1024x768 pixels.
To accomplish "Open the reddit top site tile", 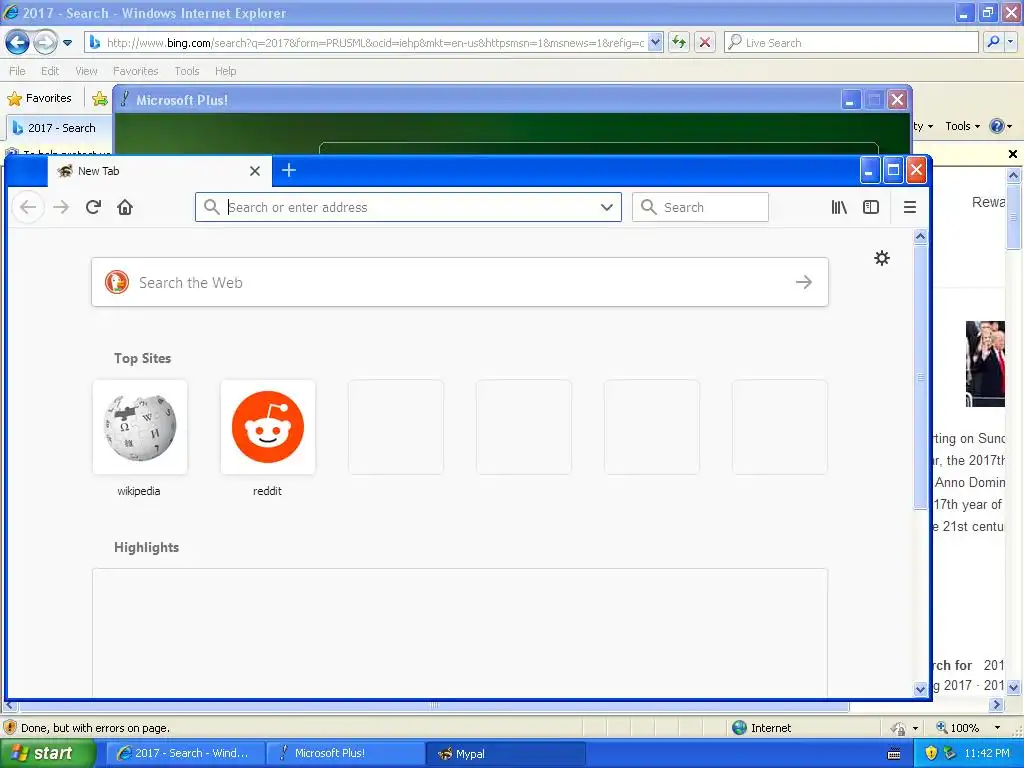I will [x=268, y=427].
